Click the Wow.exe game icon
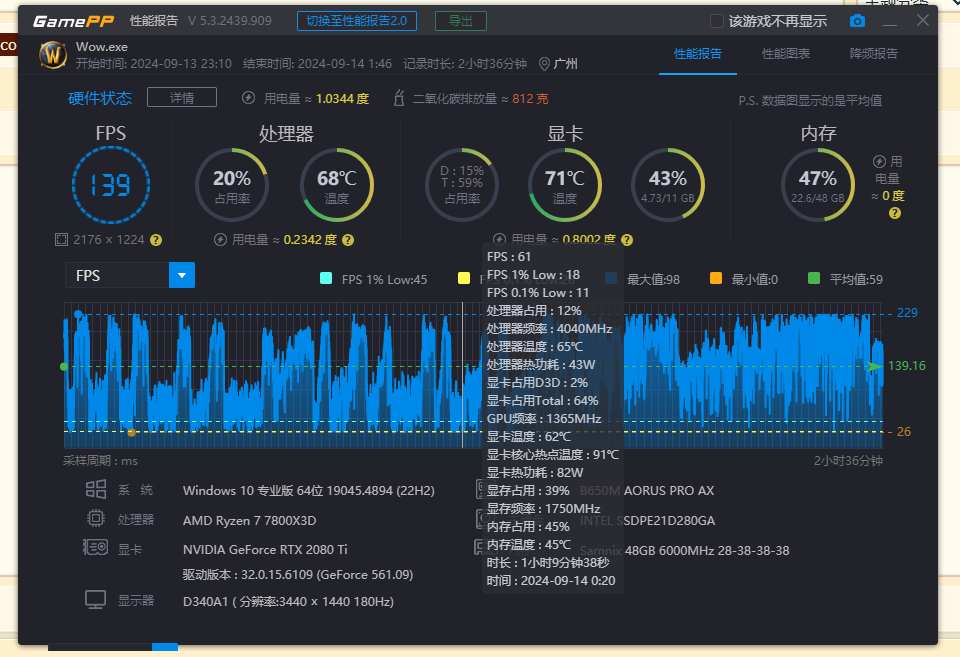This screenshot has height=657, width=960. pyautogui.click(x=53, y=54)
